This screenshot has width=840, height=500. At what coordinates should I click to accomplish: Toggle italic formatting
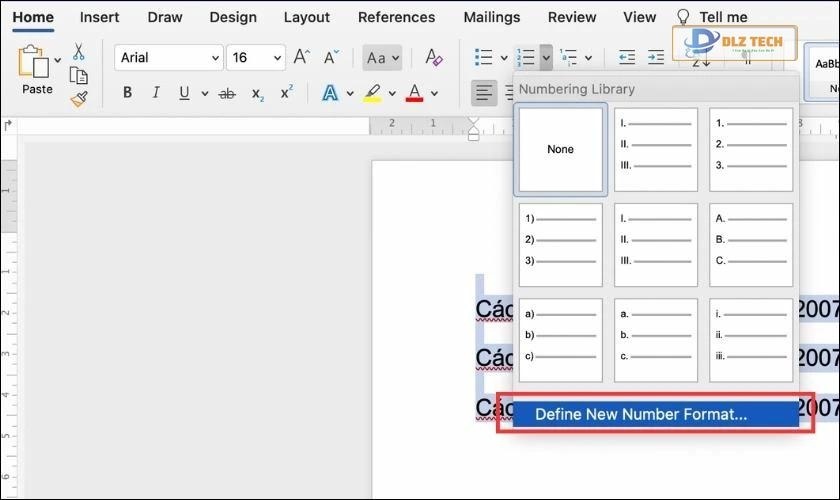[x=155, y=93]
